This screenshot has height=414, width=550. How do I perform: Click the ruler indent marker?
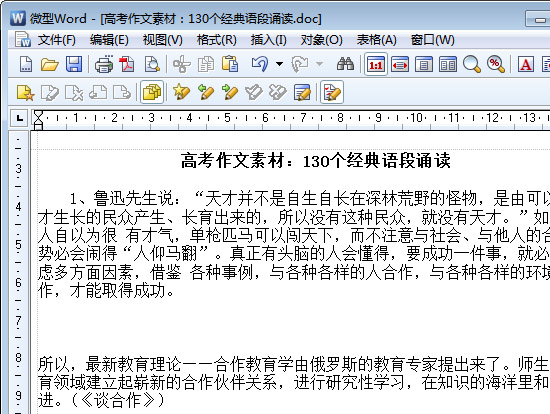point(38,120)
